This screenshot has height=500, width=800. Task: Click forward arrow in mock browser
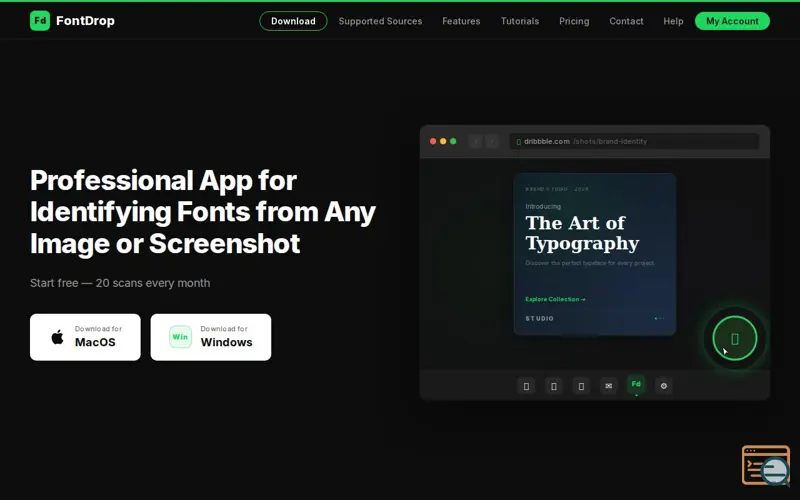[x=491, y=141]
